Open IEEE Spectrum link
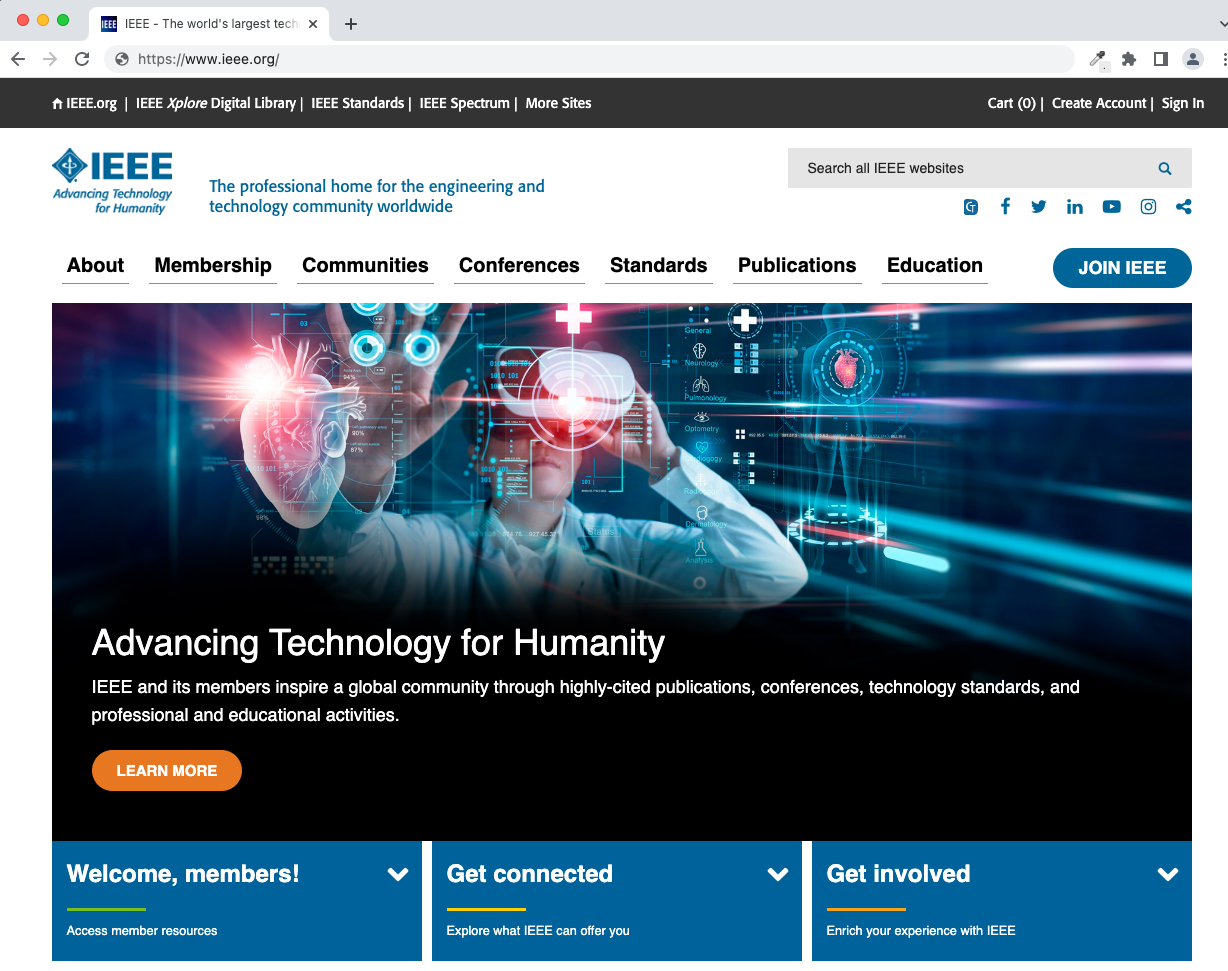The width and height of the screenshot is (1228, 971). pos(465,103)
